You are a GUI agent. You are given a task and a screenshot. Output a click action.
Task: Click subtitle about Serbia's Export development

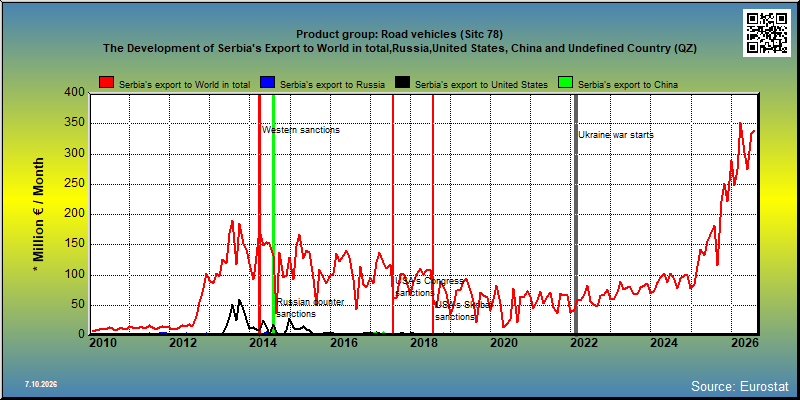(399, 49)
